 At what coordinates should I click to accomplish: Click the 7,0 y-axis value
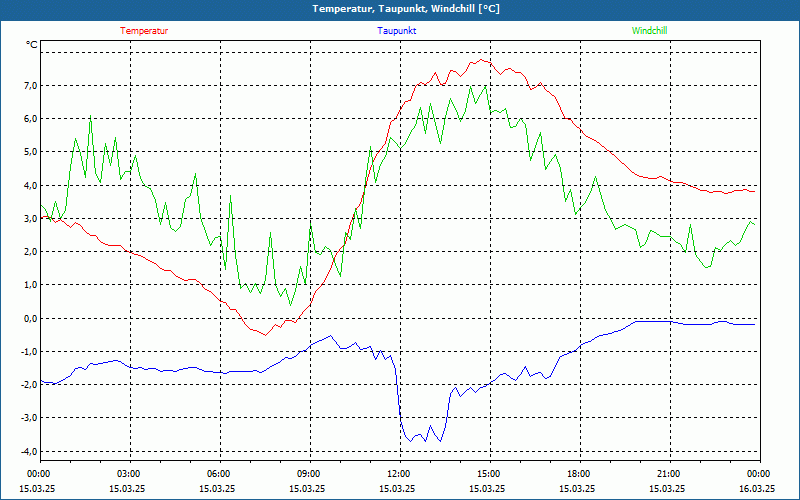[x=31, y=86]
